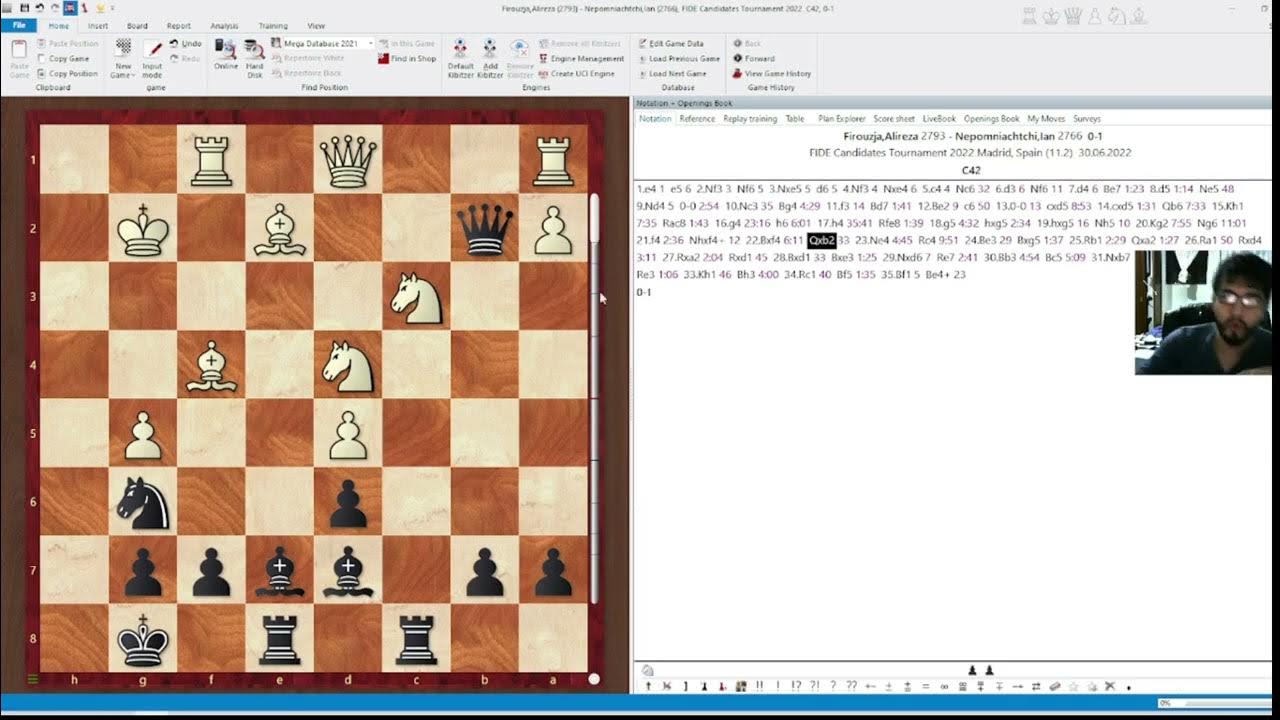The width and height of the screenshot is (1280, 720).
Task: Open the My Moves tab
Action: tap(1046, 119)
